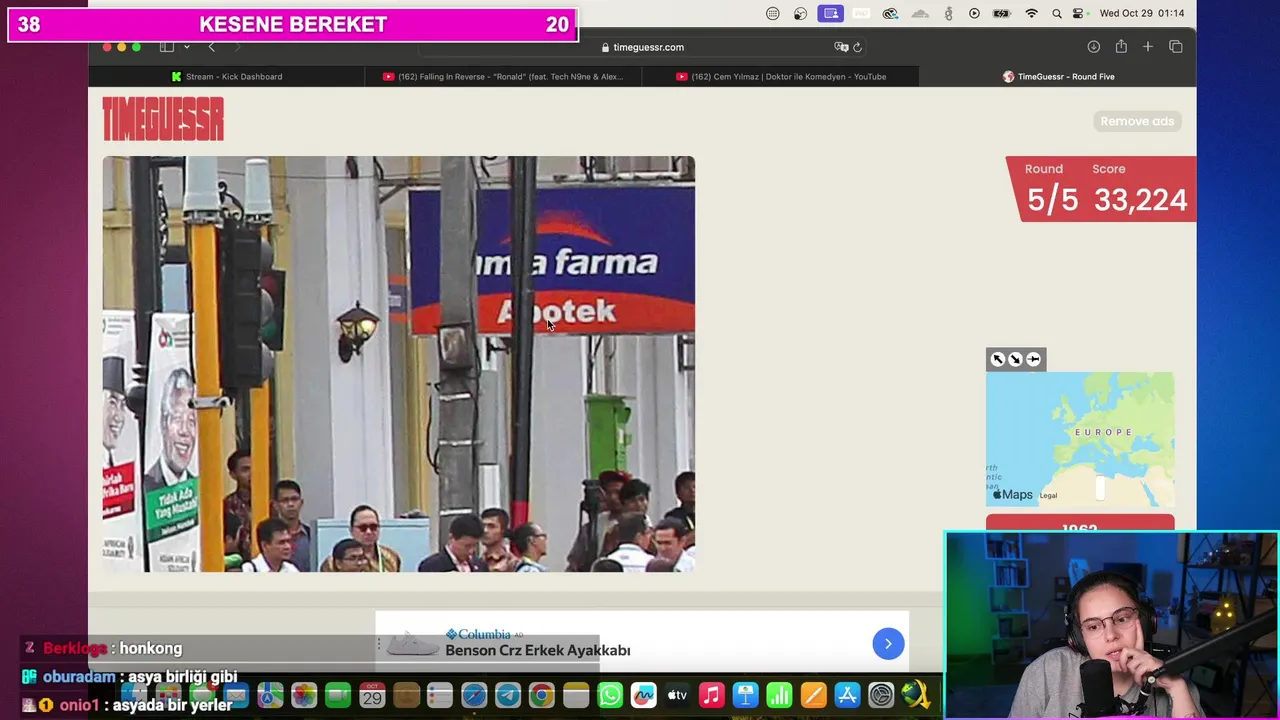
Task: Go back with Safari back arrow
Action: pos(211,47)
